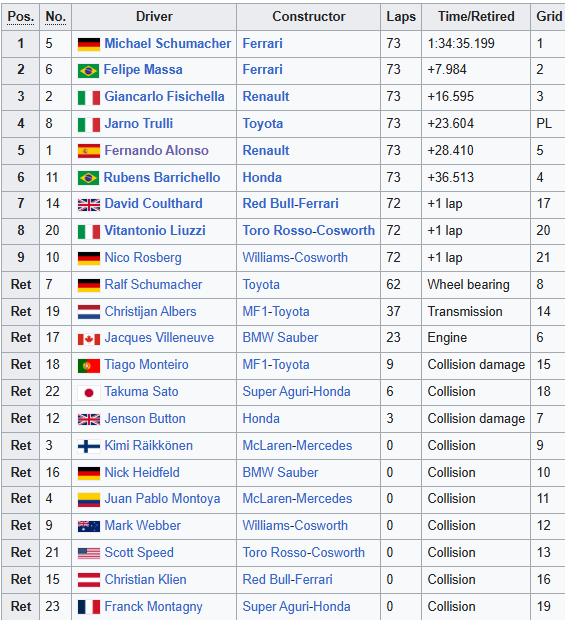Open the Giancarlo Fisichella driver link

click(x=164, y=96)
